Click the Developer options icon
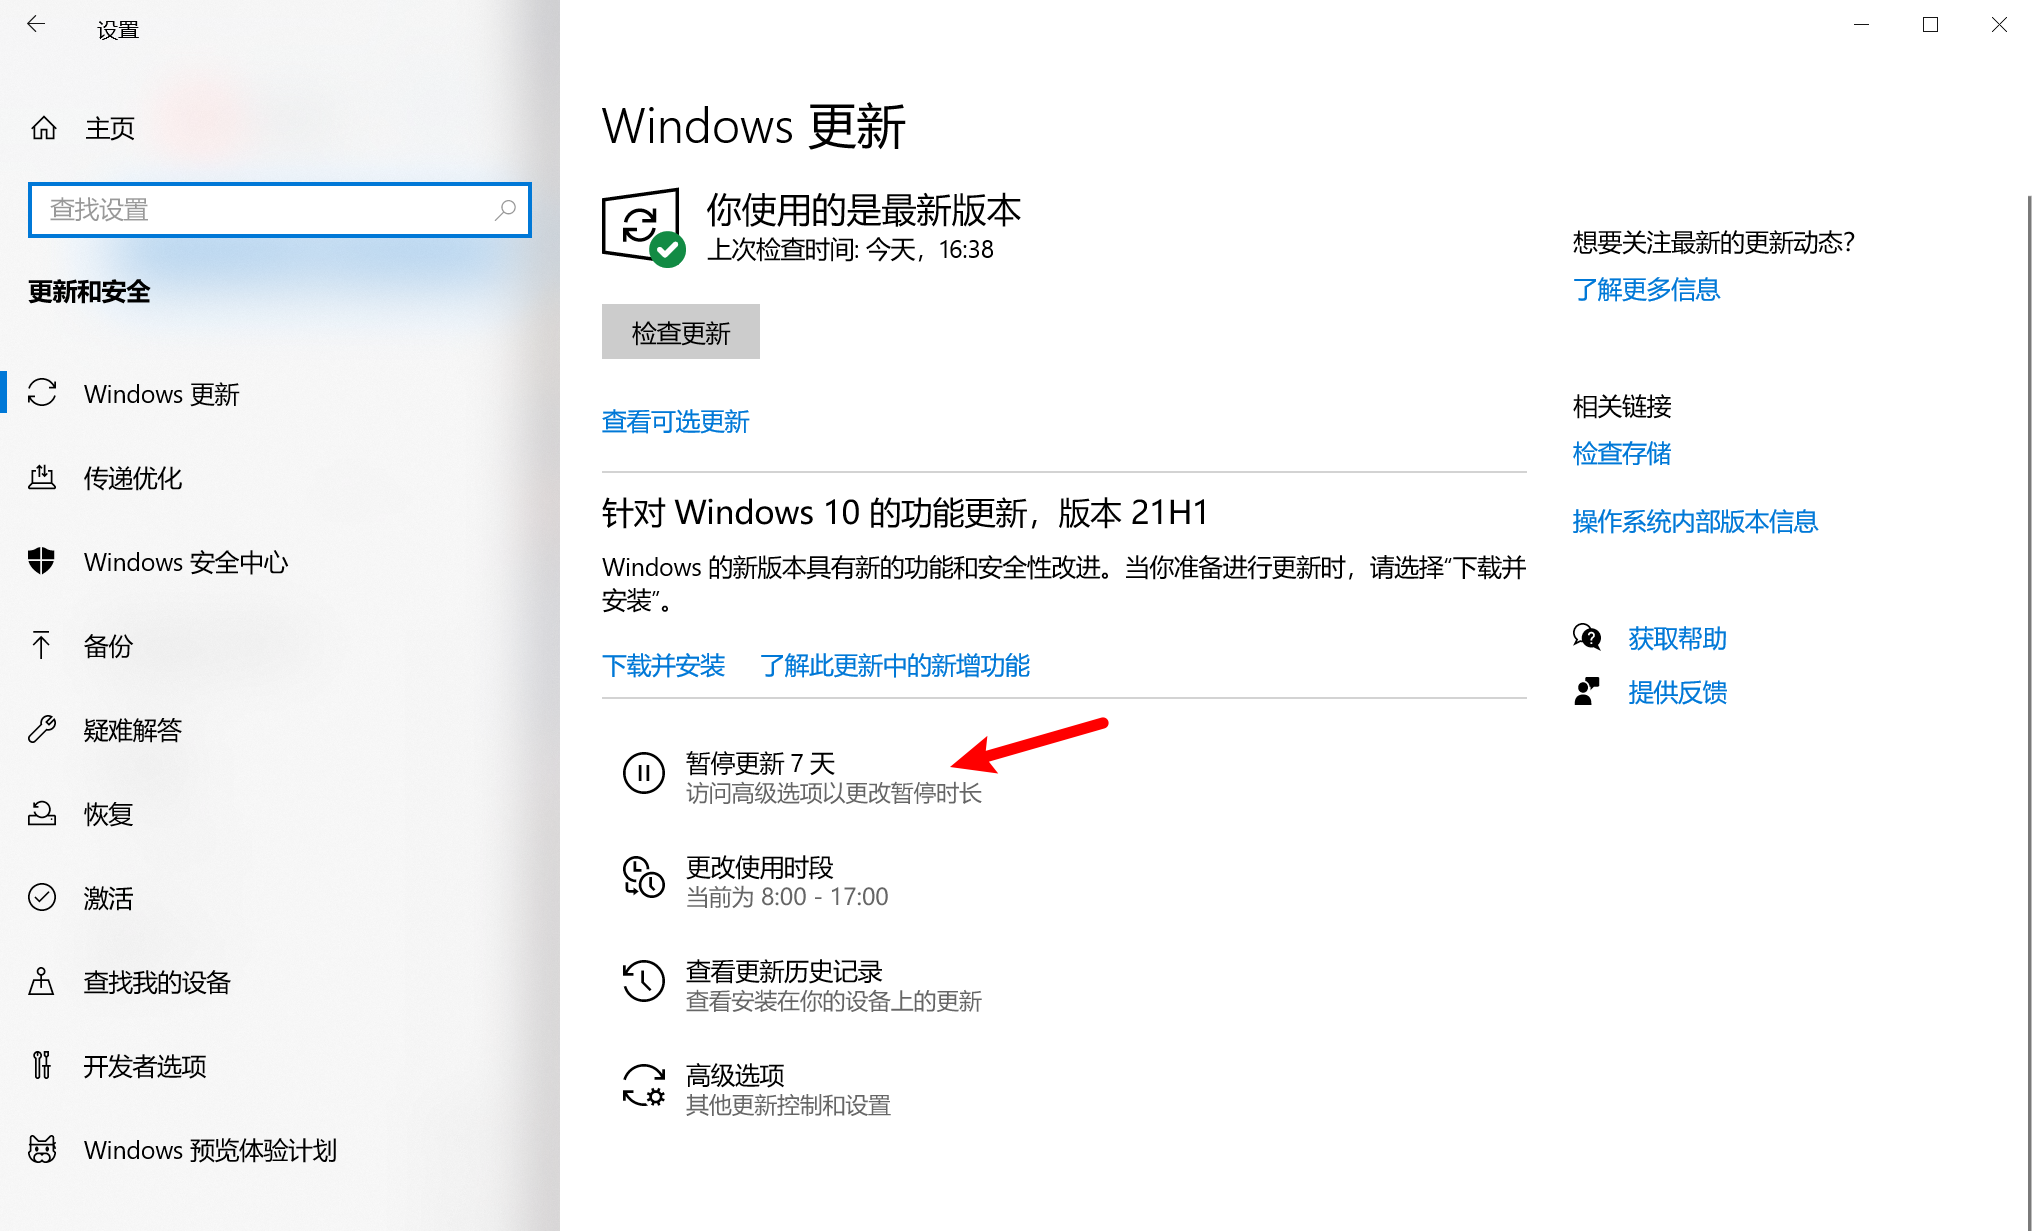This screenshot has width=2035, height=1231. (x=42, y=1065)
